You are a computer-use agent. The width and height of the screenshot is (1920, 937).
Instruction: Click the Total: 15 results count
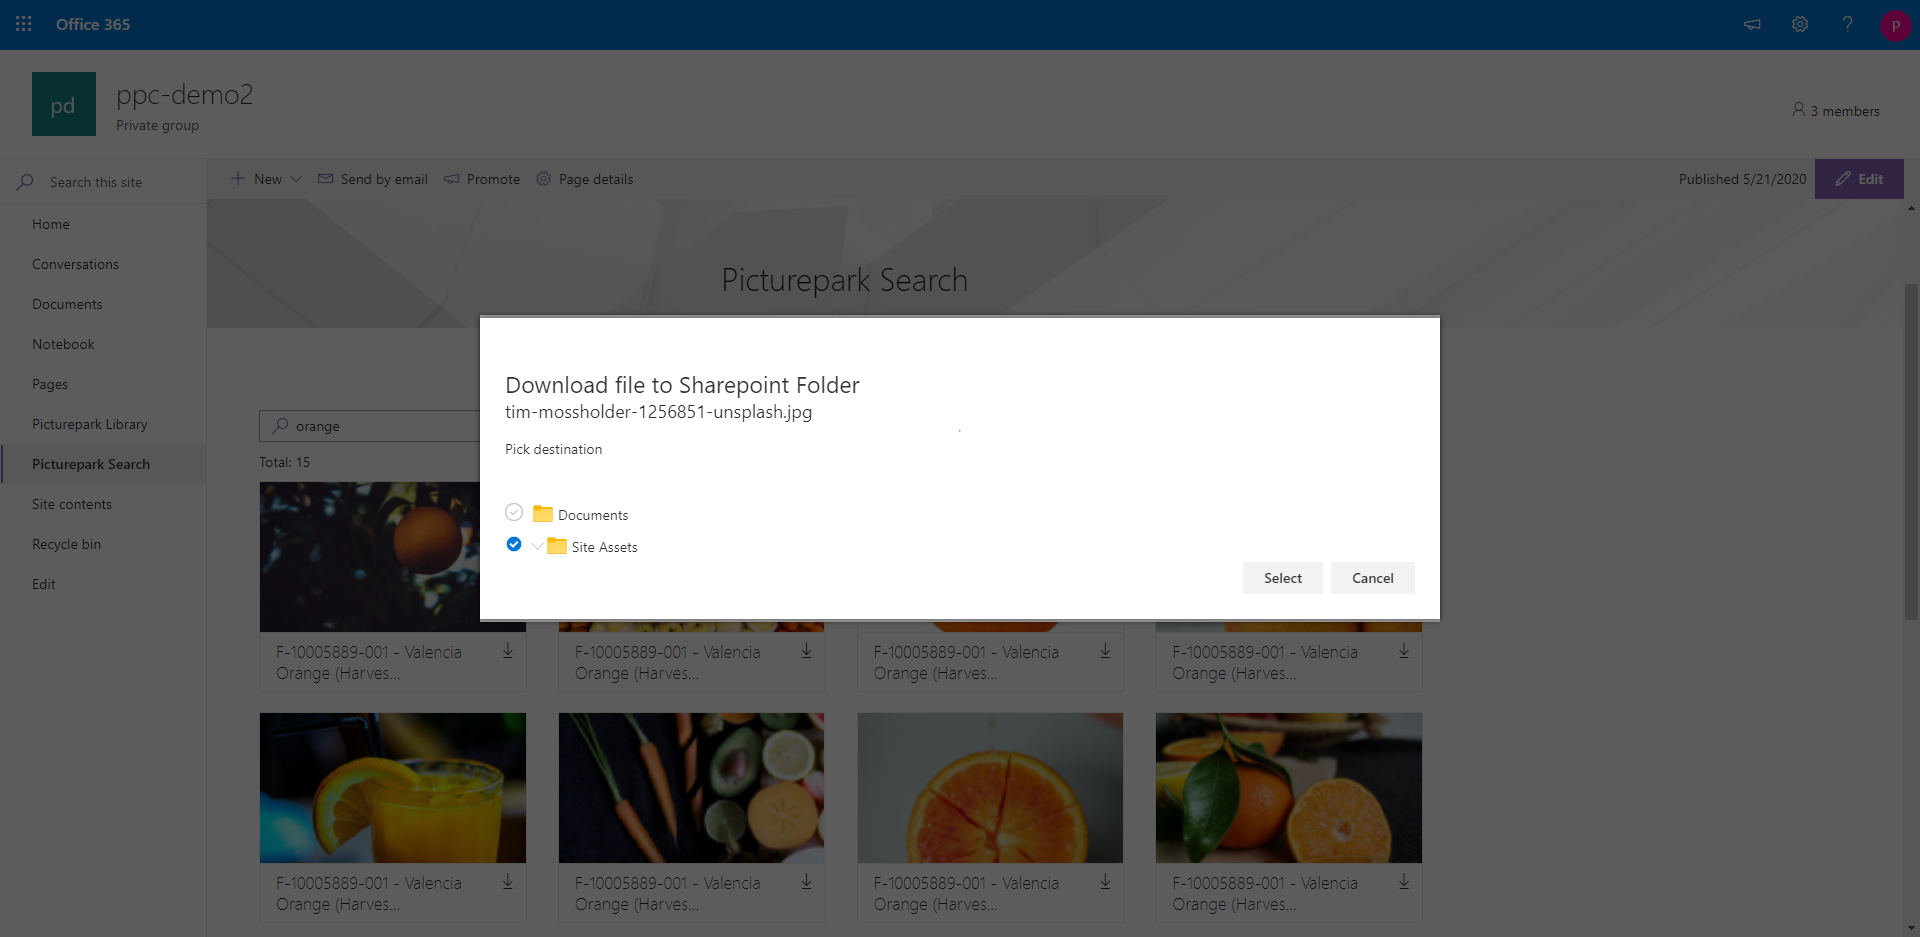[285, 462]
